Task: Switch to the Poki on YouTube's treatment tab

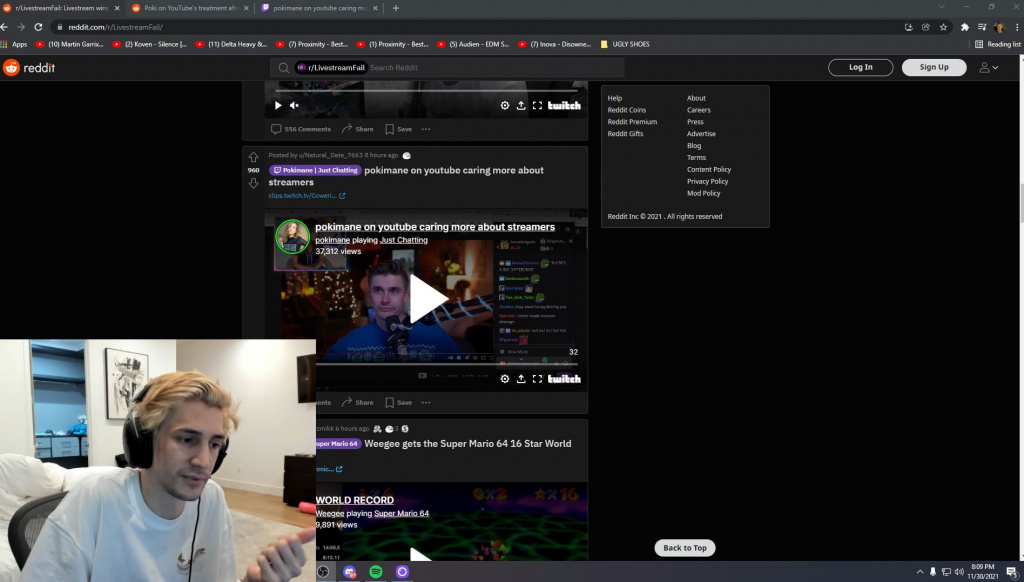Action: pyautogui.click(x=190, y=8)
